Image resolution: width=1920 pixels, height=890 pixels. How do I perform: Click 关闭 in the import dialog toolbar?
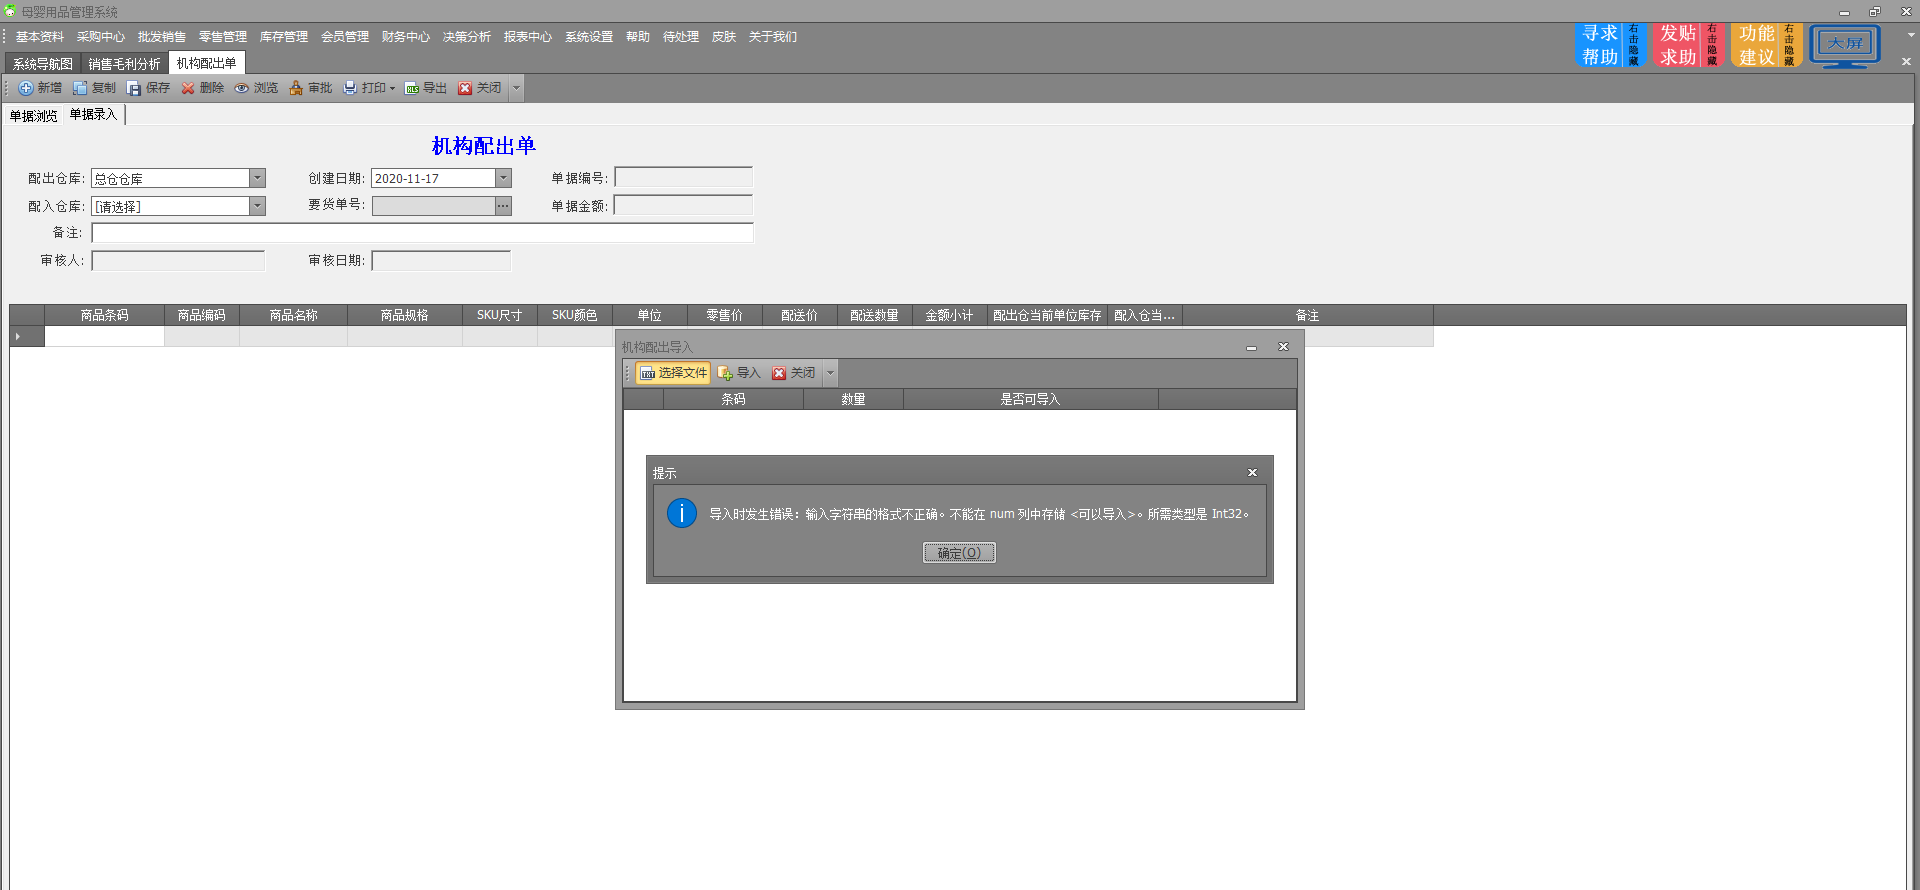(794, 373)
